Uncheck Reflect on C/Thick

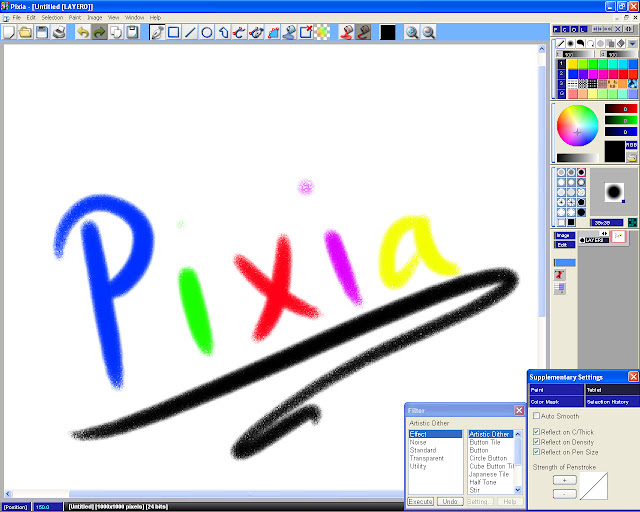point(537,432)
